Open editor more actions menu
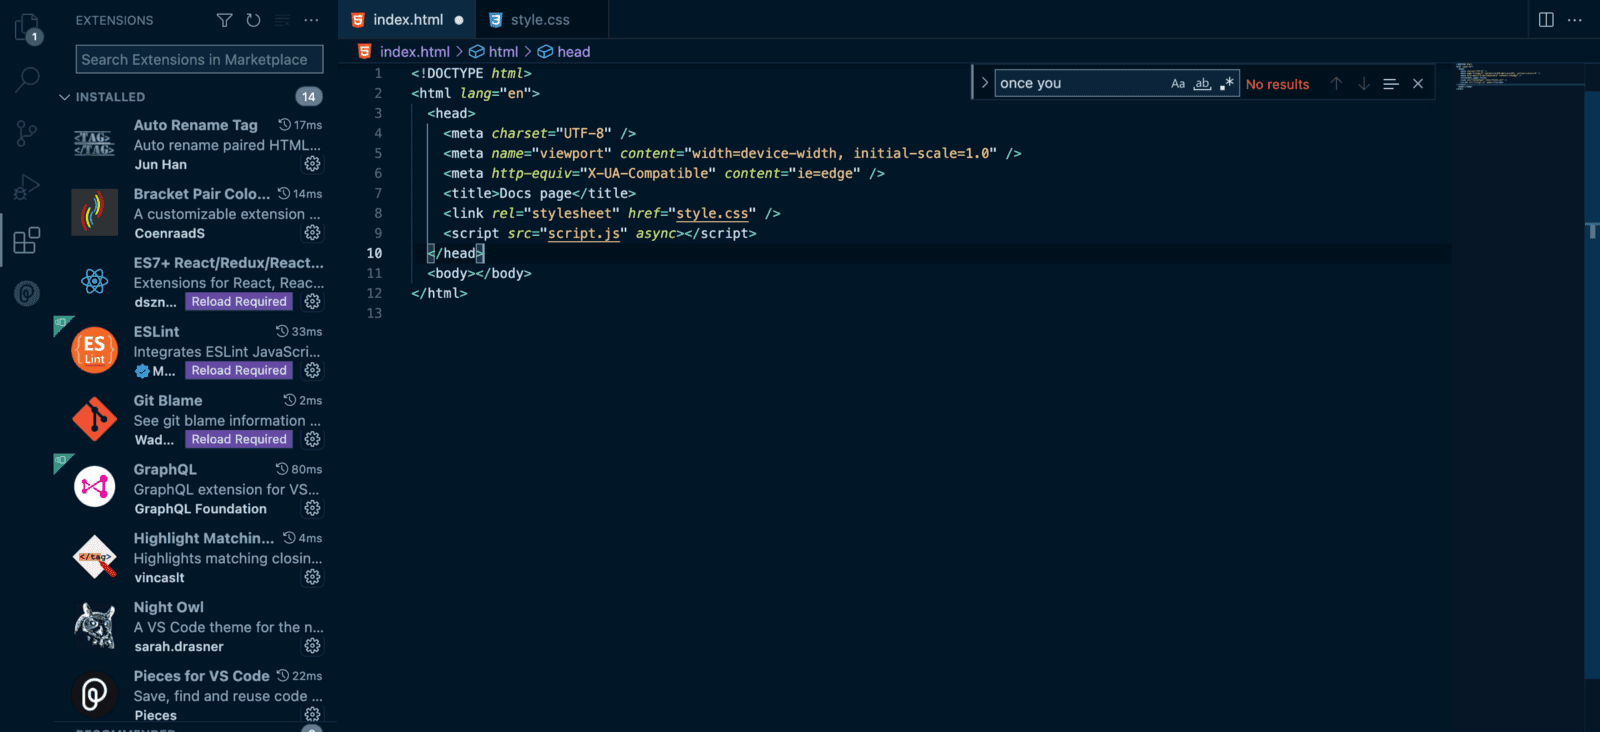The height and width of the screenshot is (732, 1600). pos(1575,20)
